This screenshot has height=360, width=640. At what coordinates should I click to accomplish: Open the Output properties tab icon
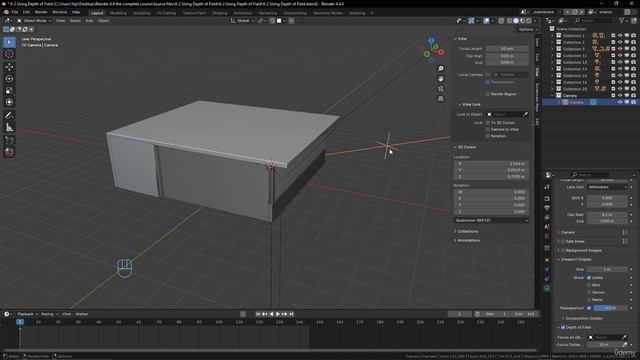pos(547,208)
